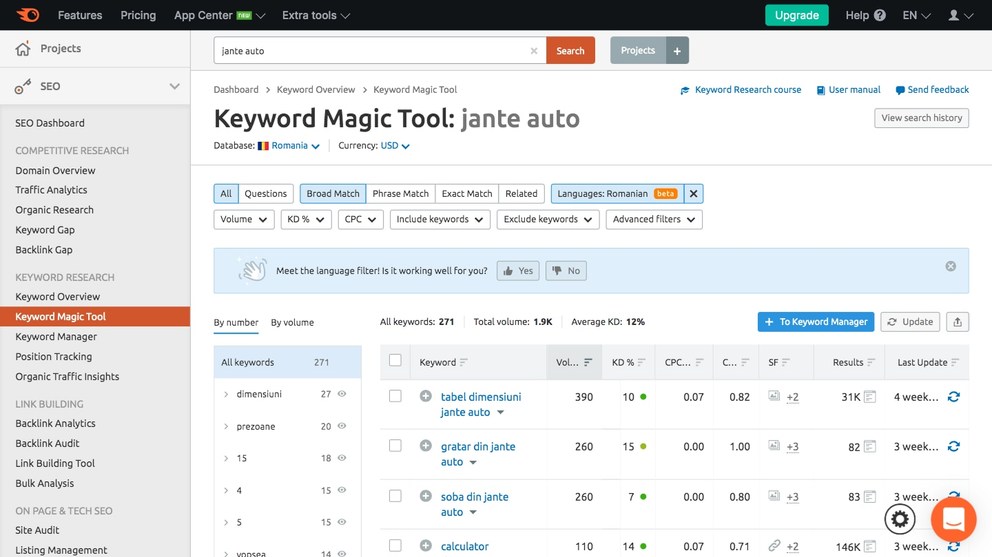Export keywords using the upload icon
This screenshot has height=557, width=992.
[957, 322]
